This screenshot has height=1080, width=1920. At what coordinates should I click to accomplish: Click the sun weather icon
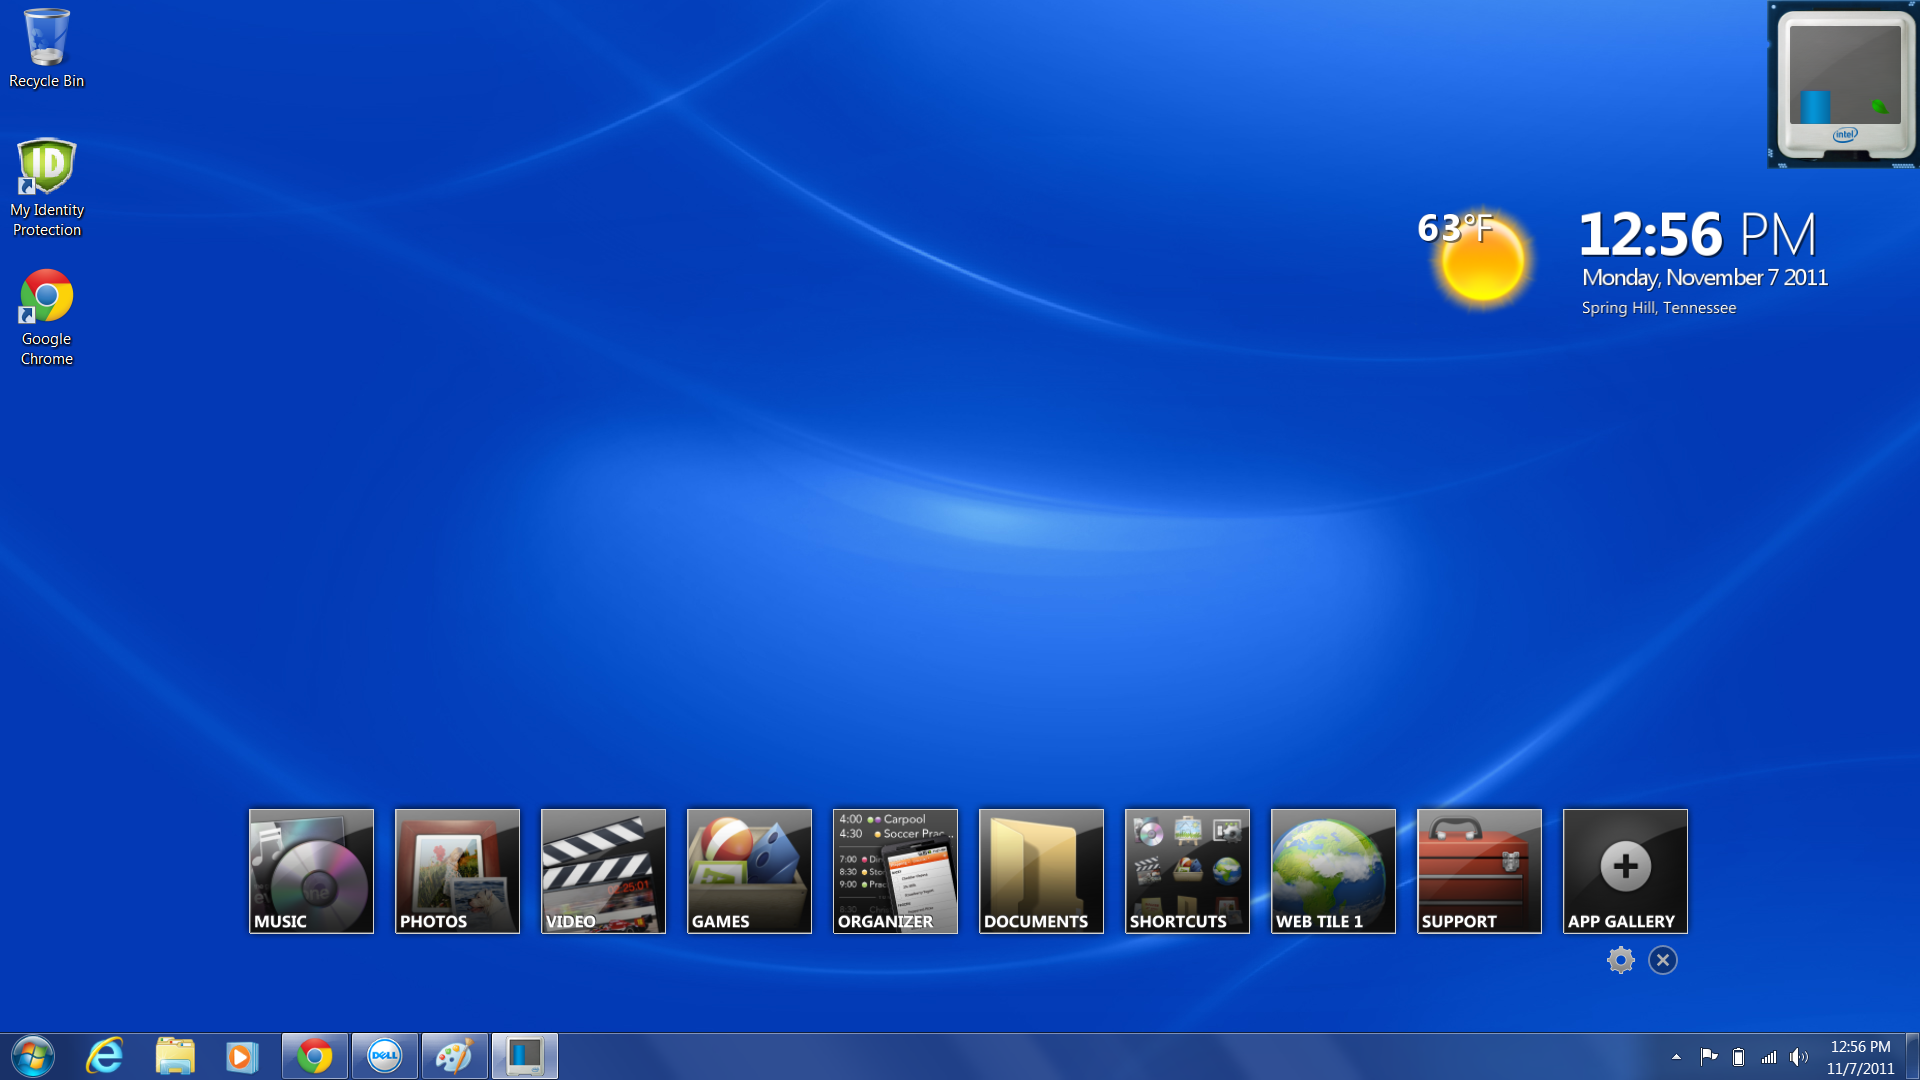pos(1482,262)
